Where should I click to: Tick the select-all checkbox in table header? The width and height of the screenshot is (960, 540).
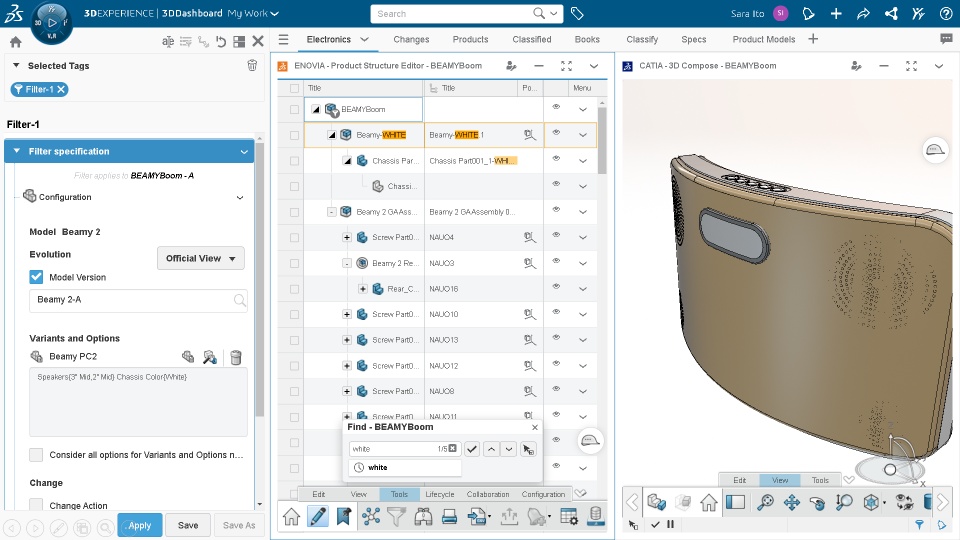click(294, 88)
